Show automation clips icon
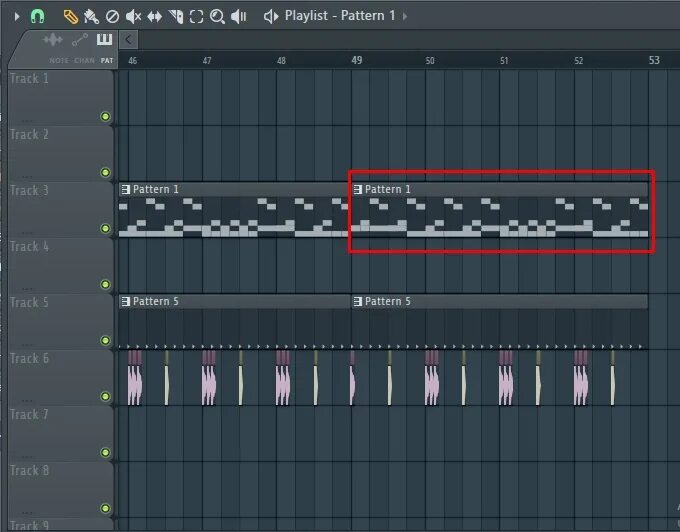 (80, 40)
